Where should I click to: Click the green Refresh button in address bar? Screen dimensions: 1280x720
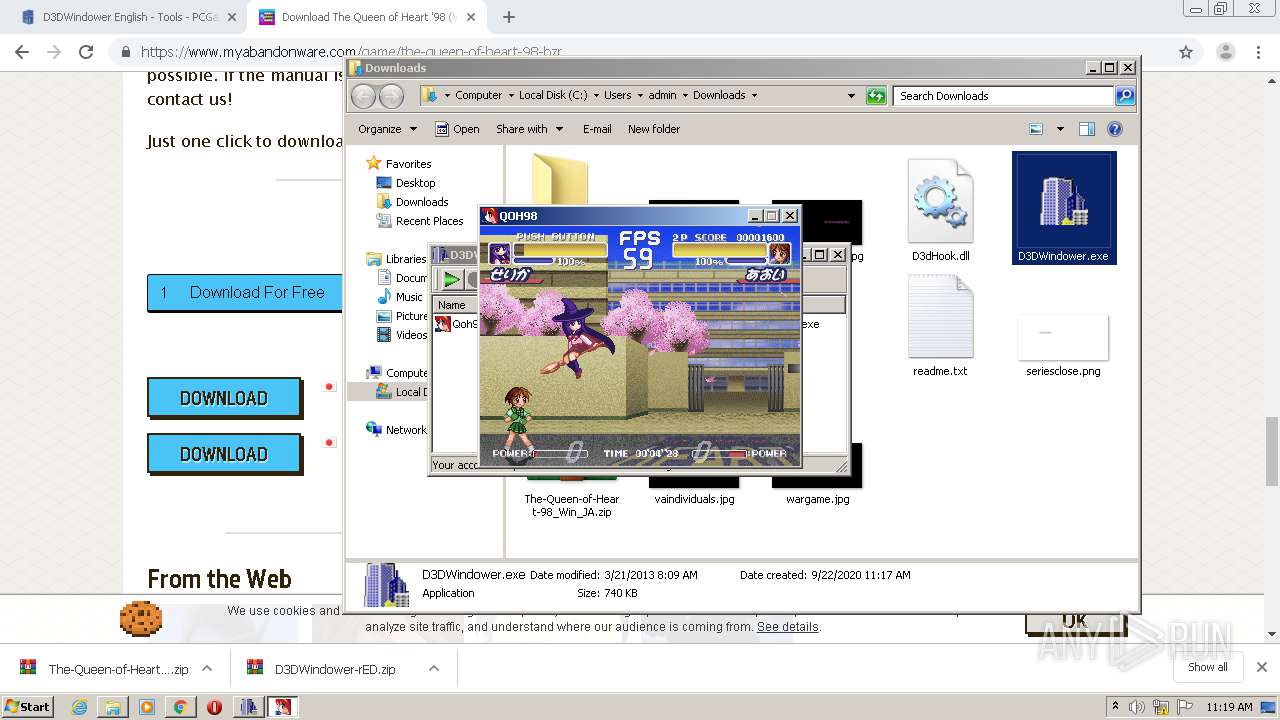(x=876, y=96)
